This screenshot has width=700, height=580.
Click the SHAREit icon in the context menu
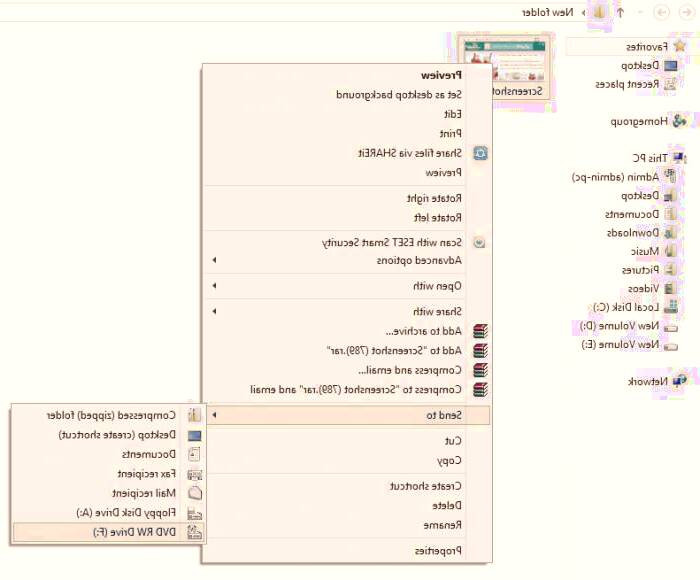[480, 153]
